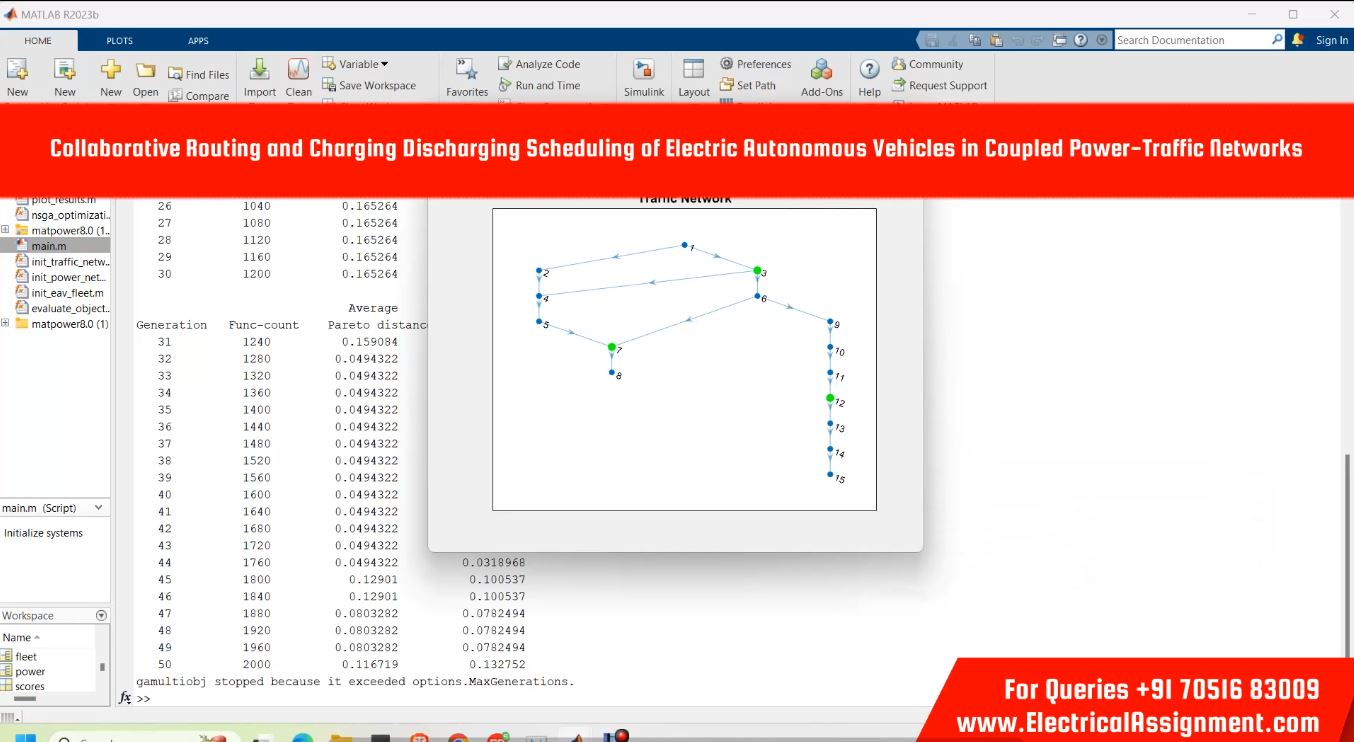Click the Open folder icon
The height and width of the screenshot is (742, 1354).
[146, 71]
